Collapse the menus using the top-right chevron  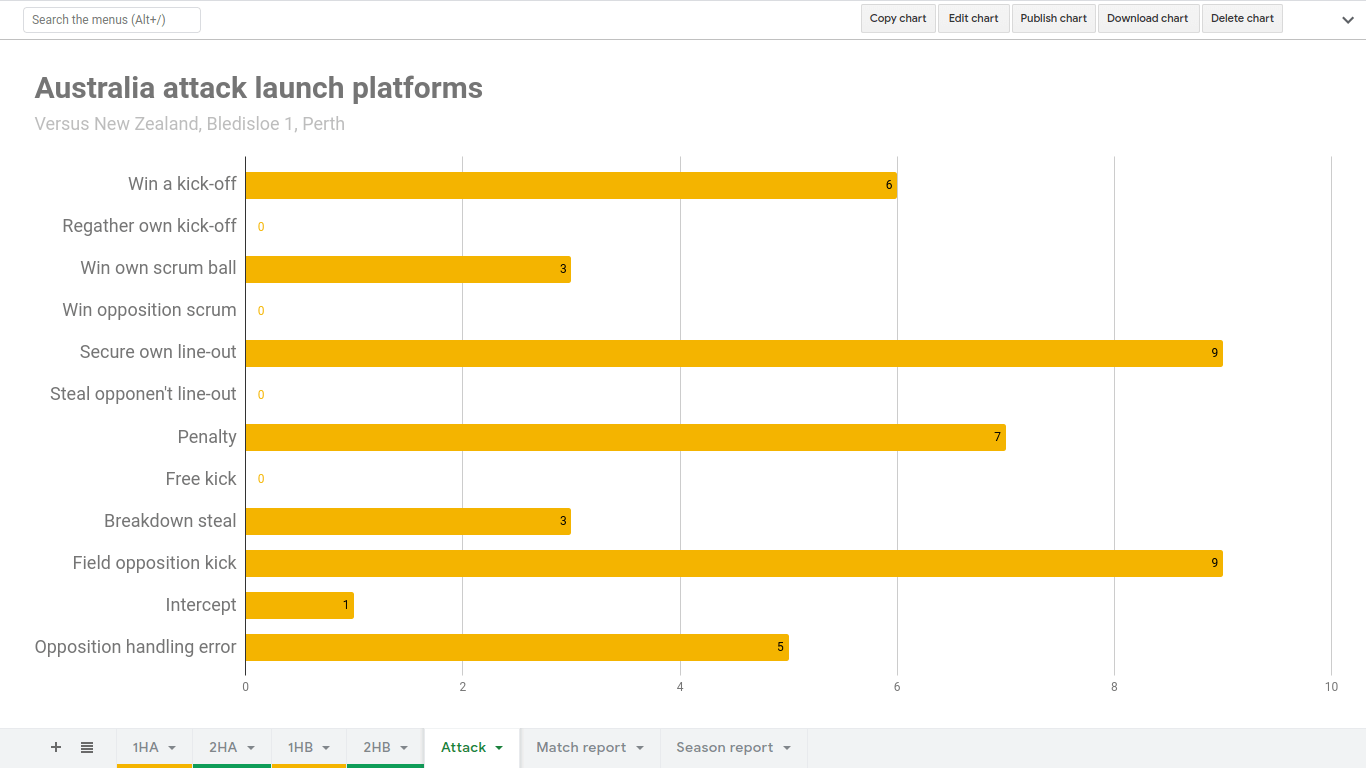[x=1348, y=19]
